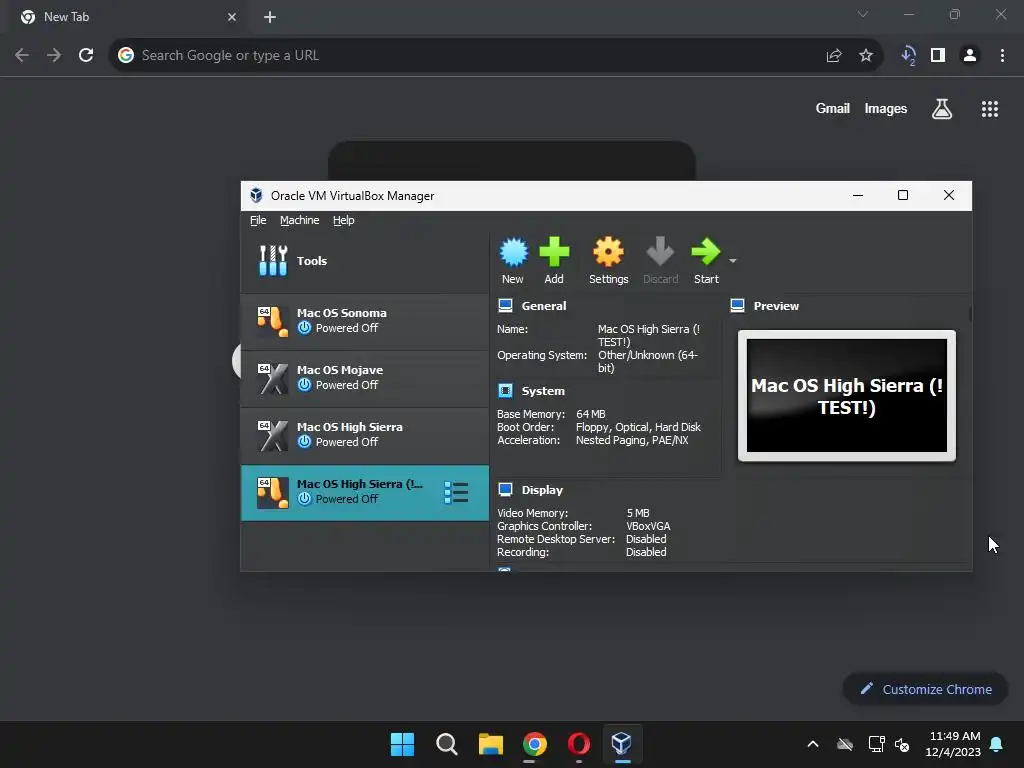
Task: Click the "VBoxVGA" graphics controller value
Action: pos(648,526)
